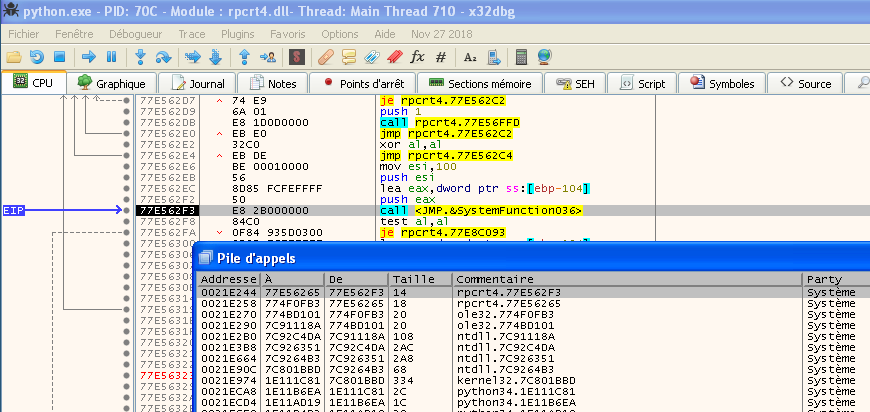Switch to the SEH tab
The height and width of the screenshot is (412, 870).
(575, 84)
